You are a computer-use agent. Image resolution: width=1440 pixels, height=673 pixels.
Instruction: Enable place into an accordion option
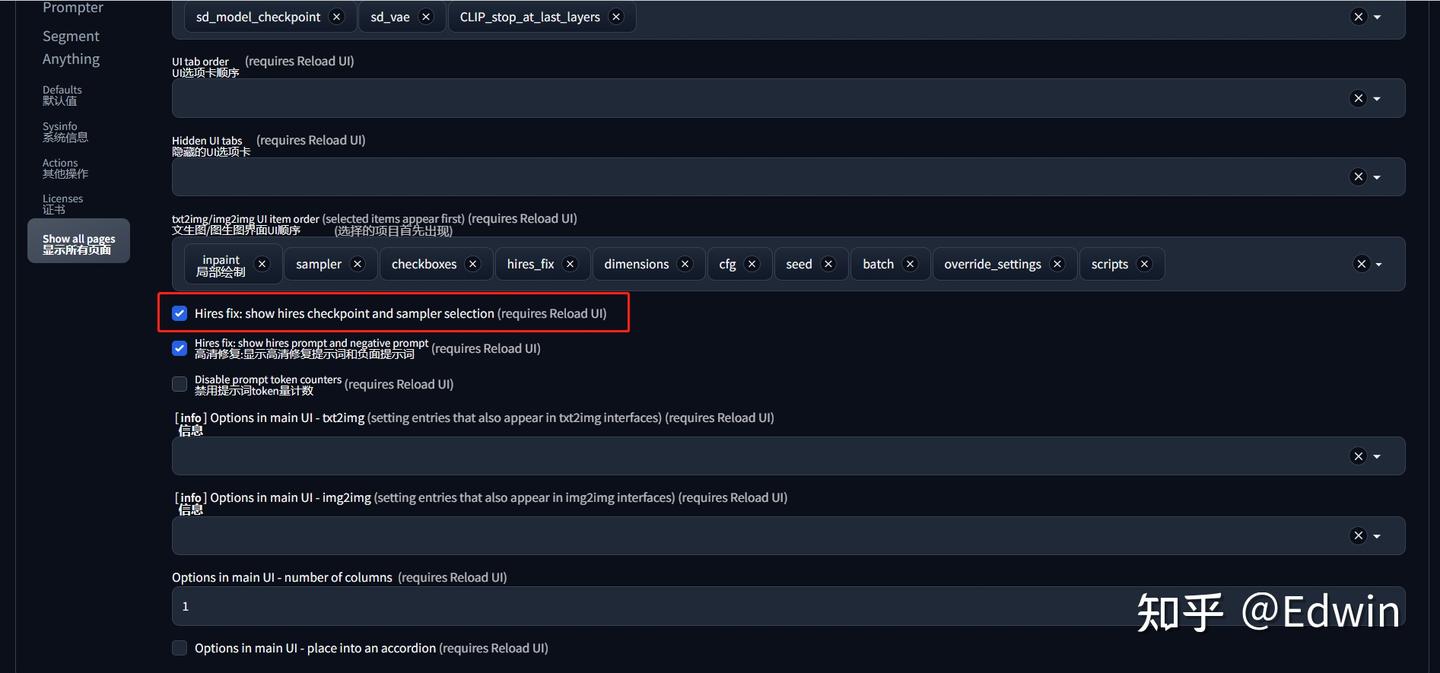click(x=180, y=648)
